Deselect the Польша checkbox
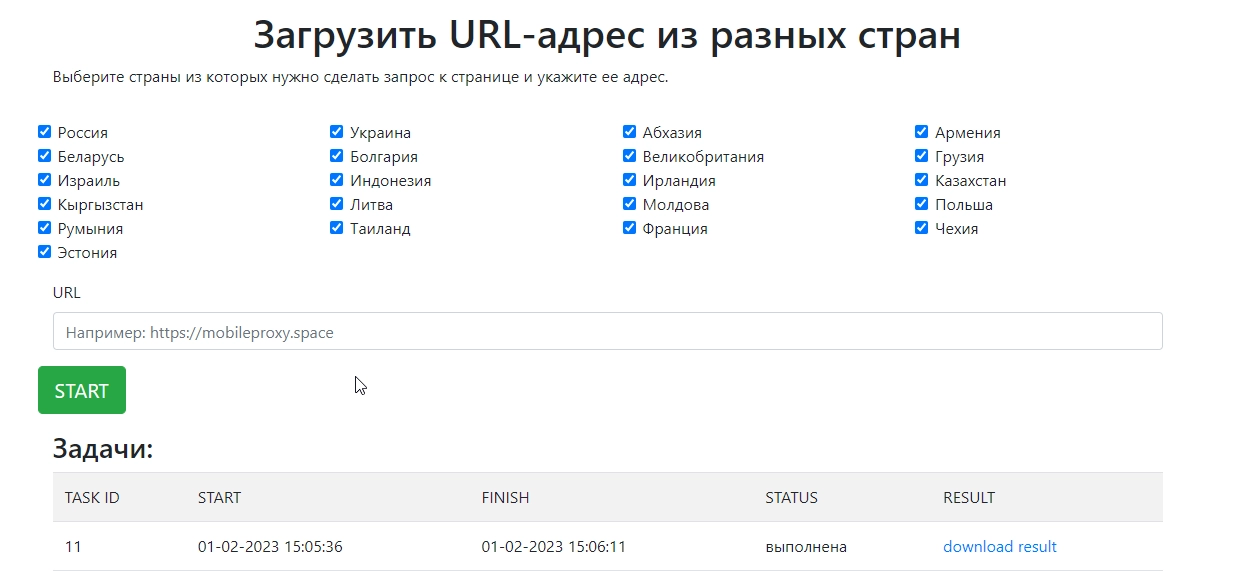Image resolution: width=1245 pixels, height=571 pixels. [x=922, y=204]
